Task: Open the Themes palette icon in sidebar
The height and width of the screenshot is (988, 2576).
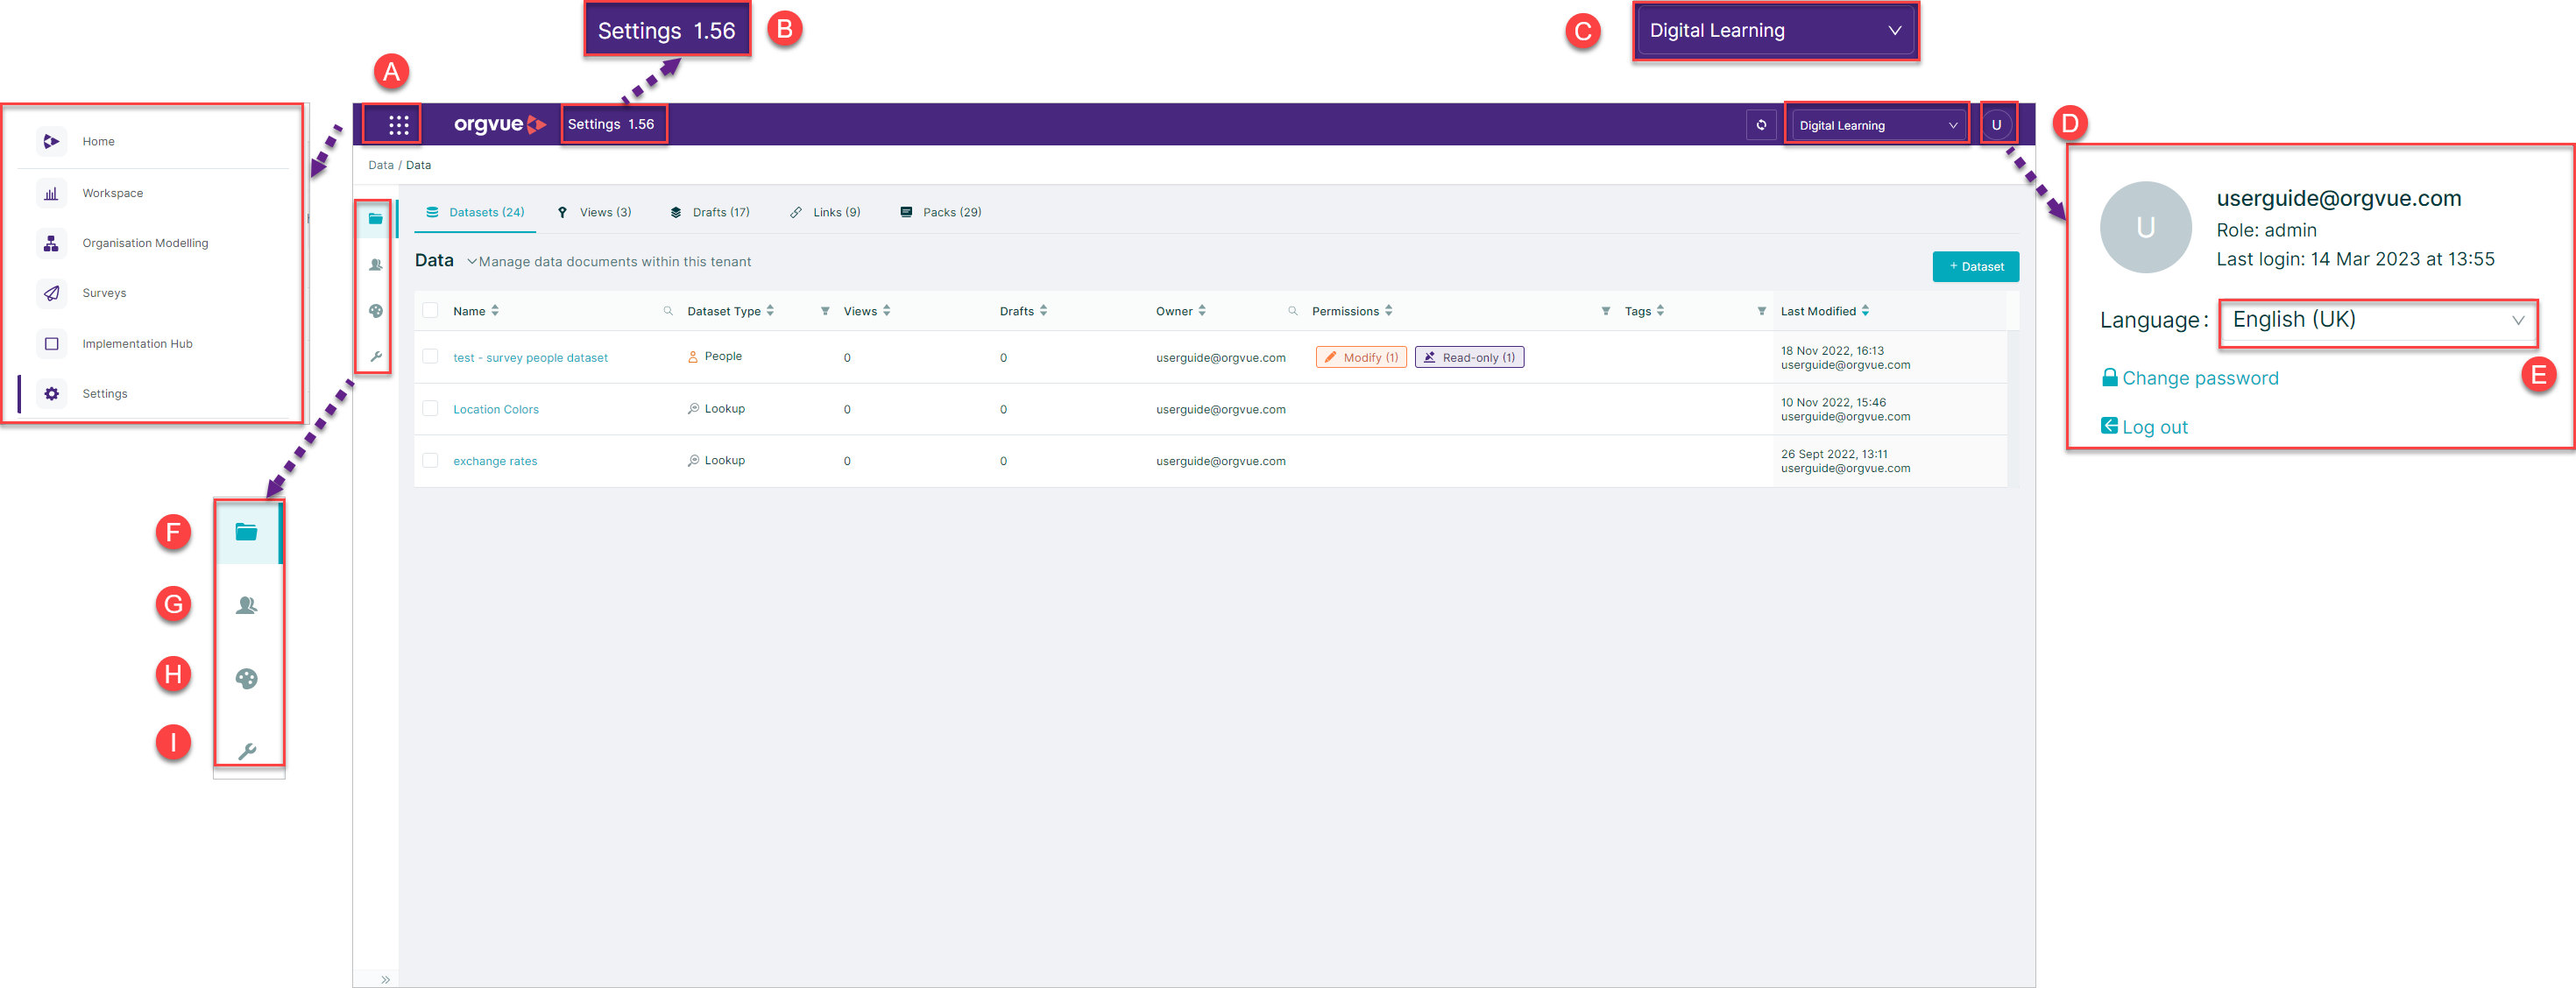Action: tap(376, 311)
